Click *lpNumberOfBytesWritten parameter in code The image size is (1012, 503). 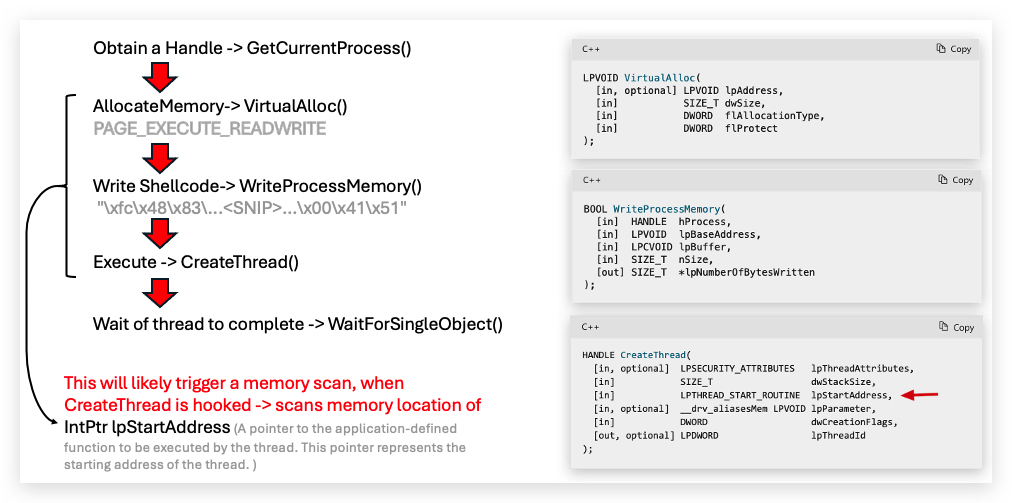click(747, 272)
